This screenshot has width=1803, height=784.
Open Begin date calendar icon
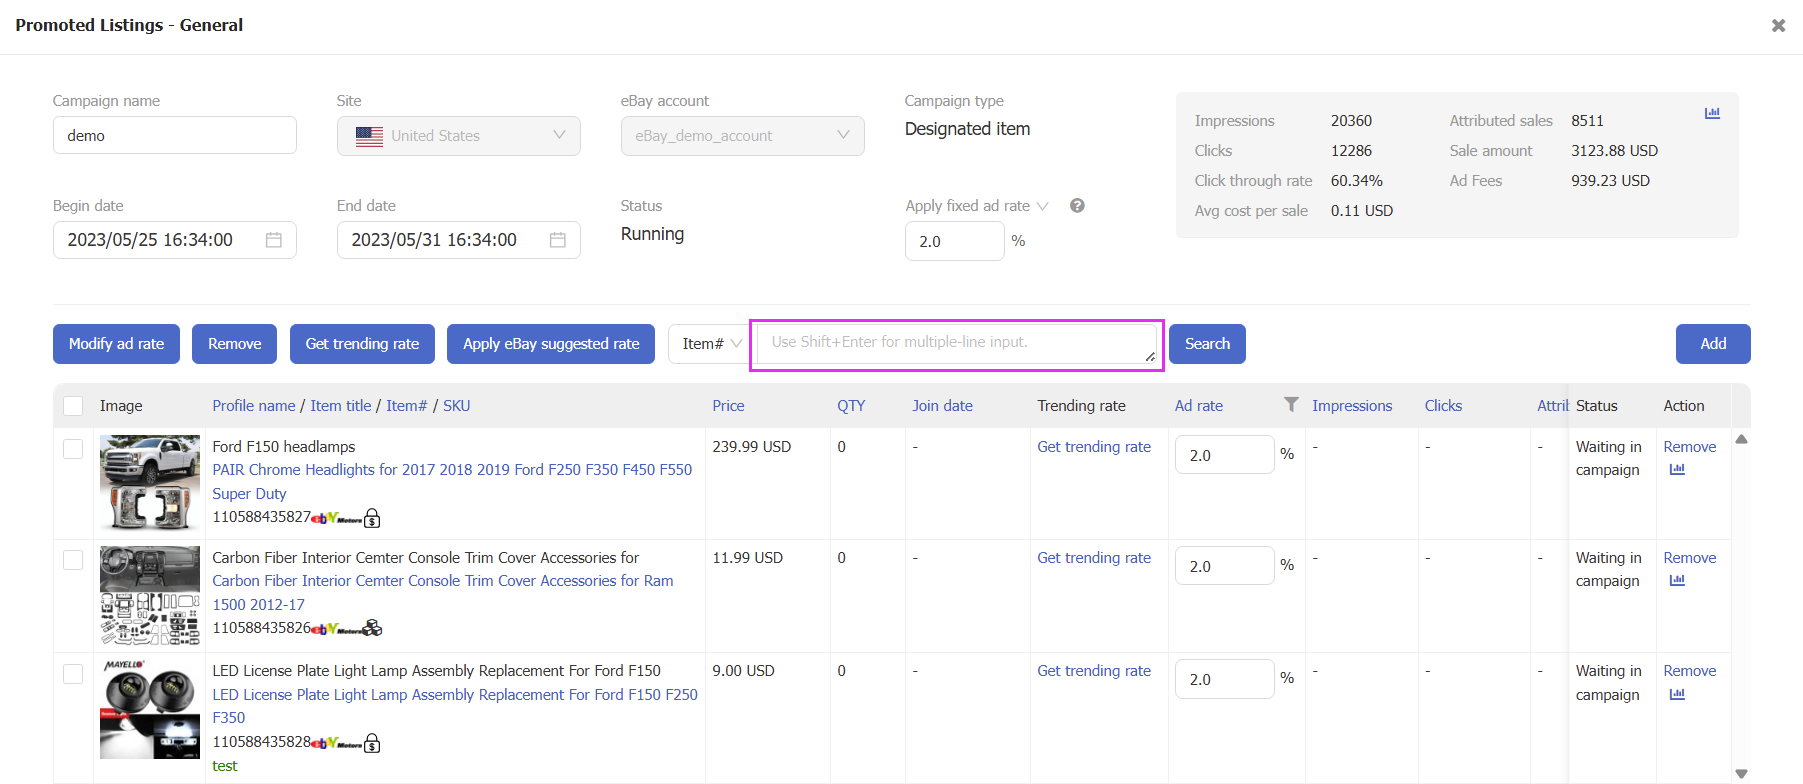tap(273, 240)
